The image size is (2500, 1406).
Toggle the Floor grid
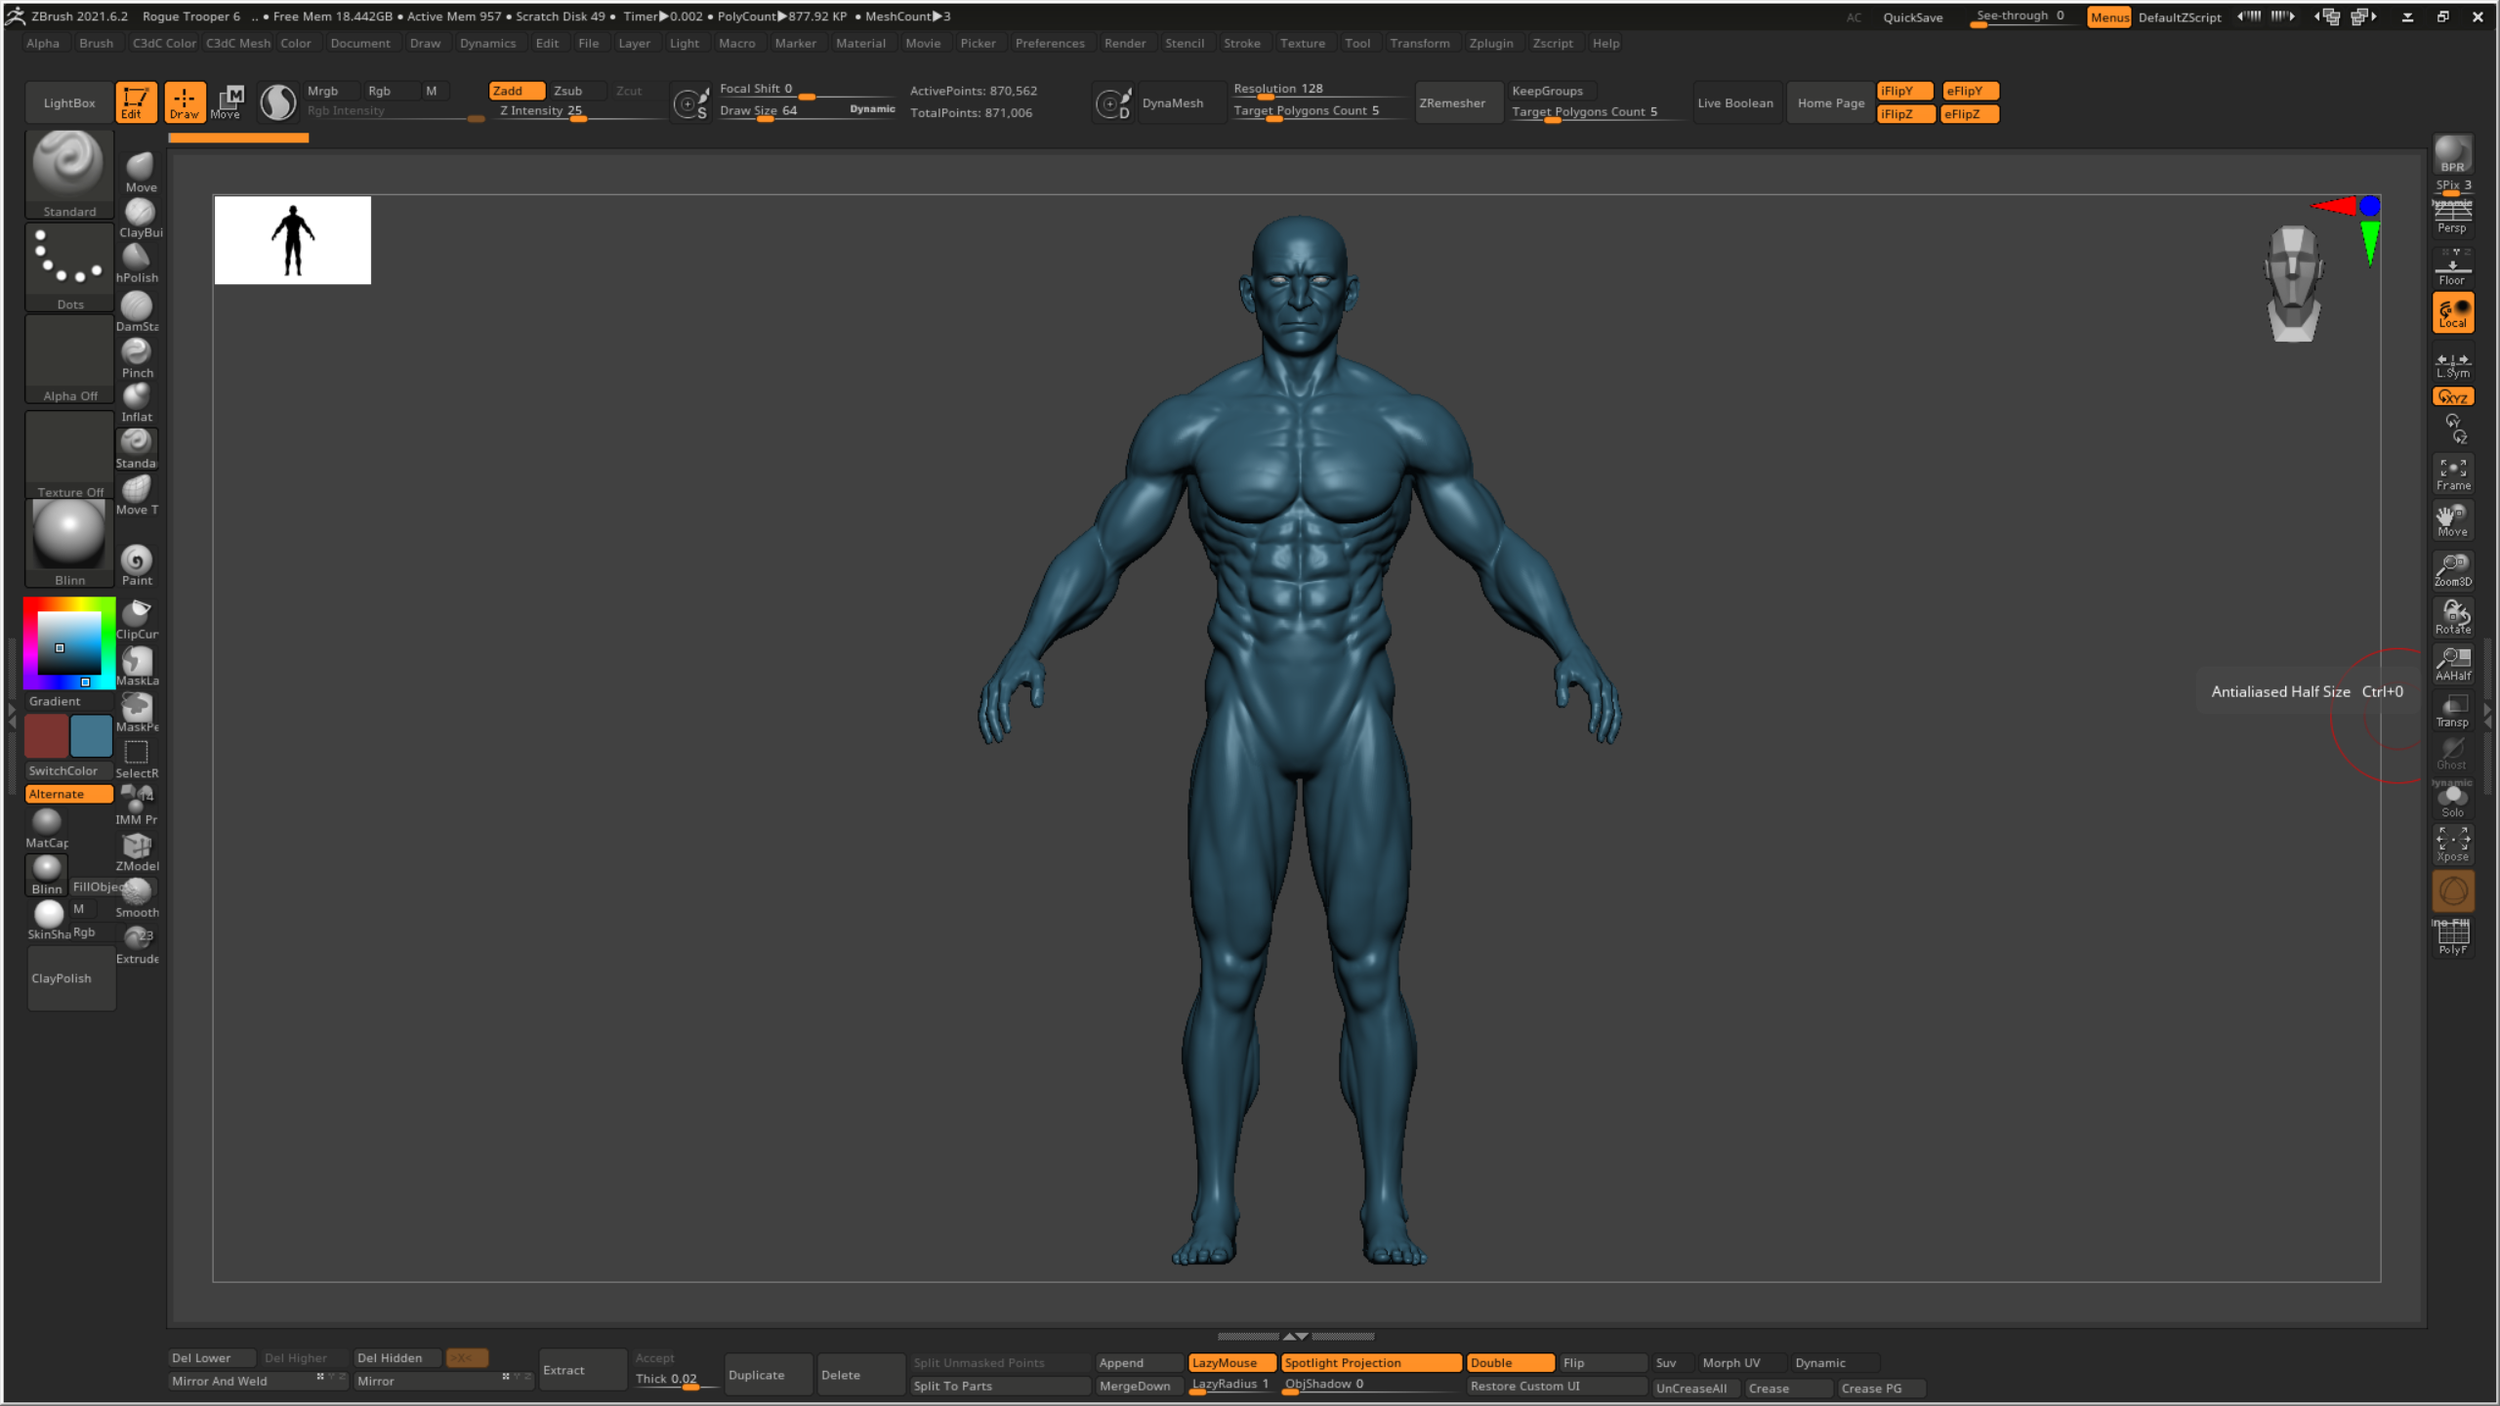pos(2452,269)
